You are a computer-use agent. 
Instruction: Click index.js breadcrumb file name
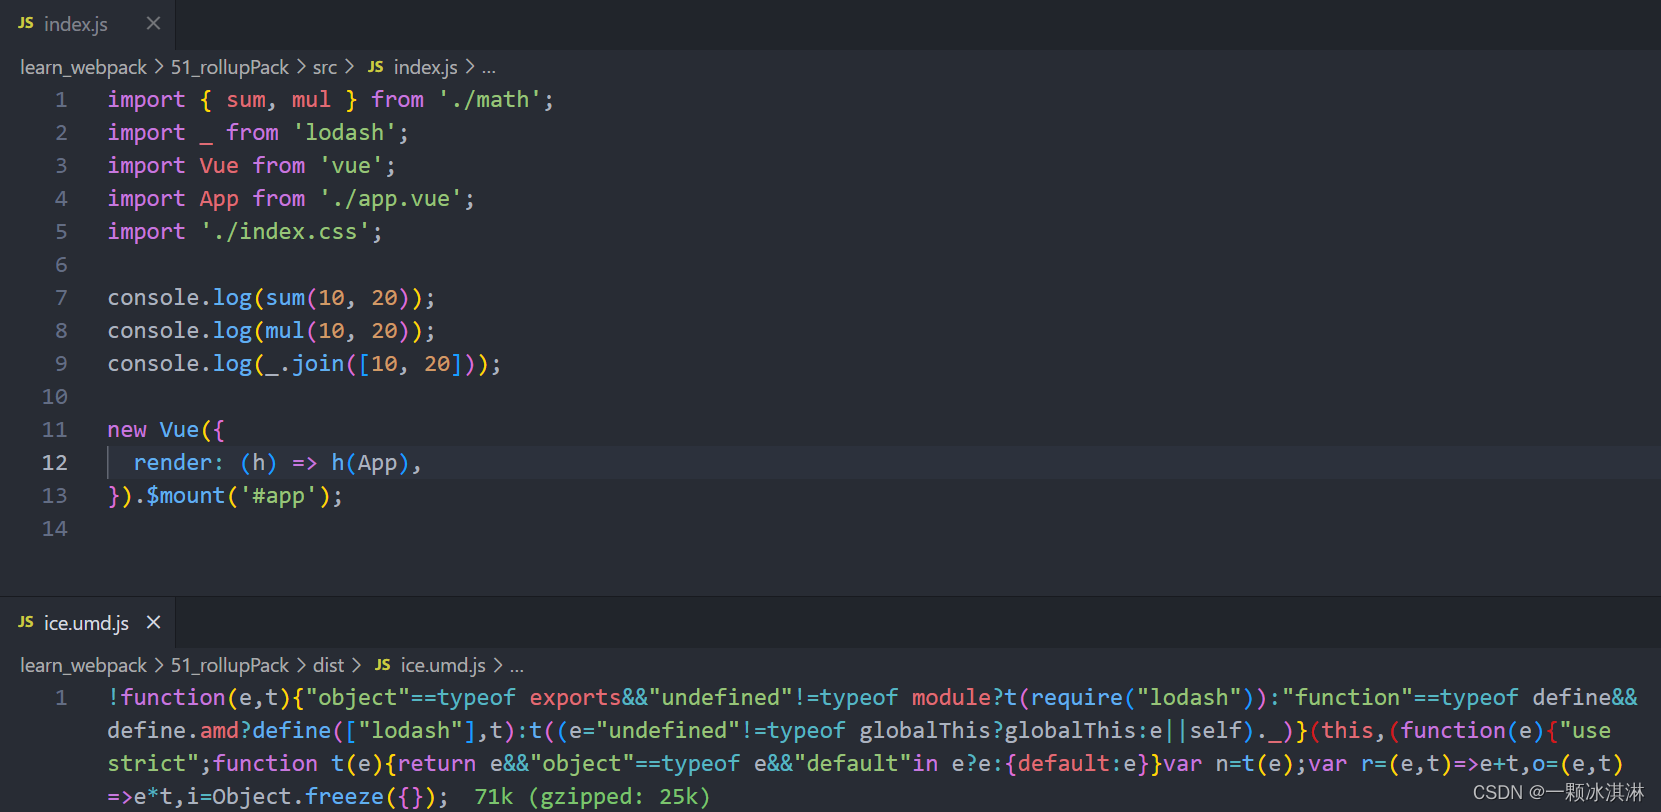425,67
